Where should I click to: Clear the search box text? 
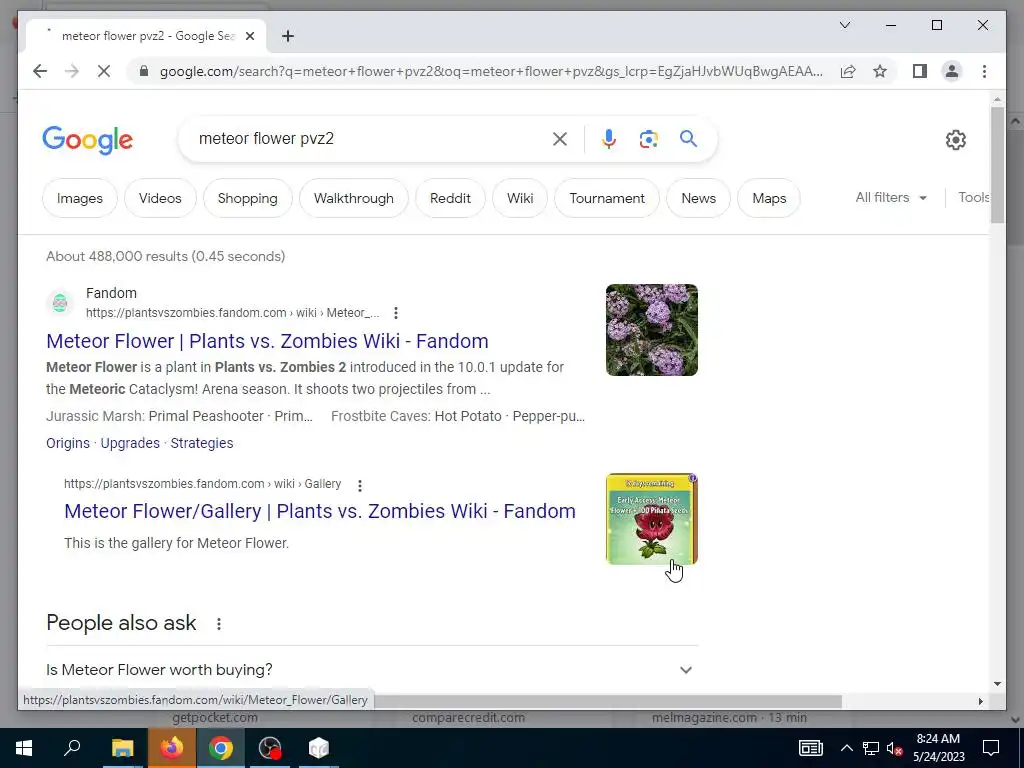[560, 138]
